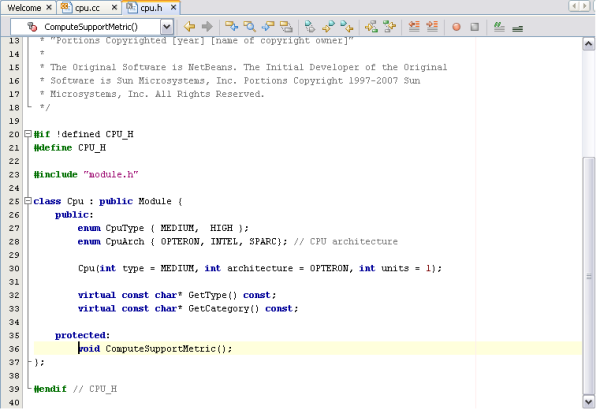
Task: Click the Shift Line Left icon
Action: tap(414, 26)
